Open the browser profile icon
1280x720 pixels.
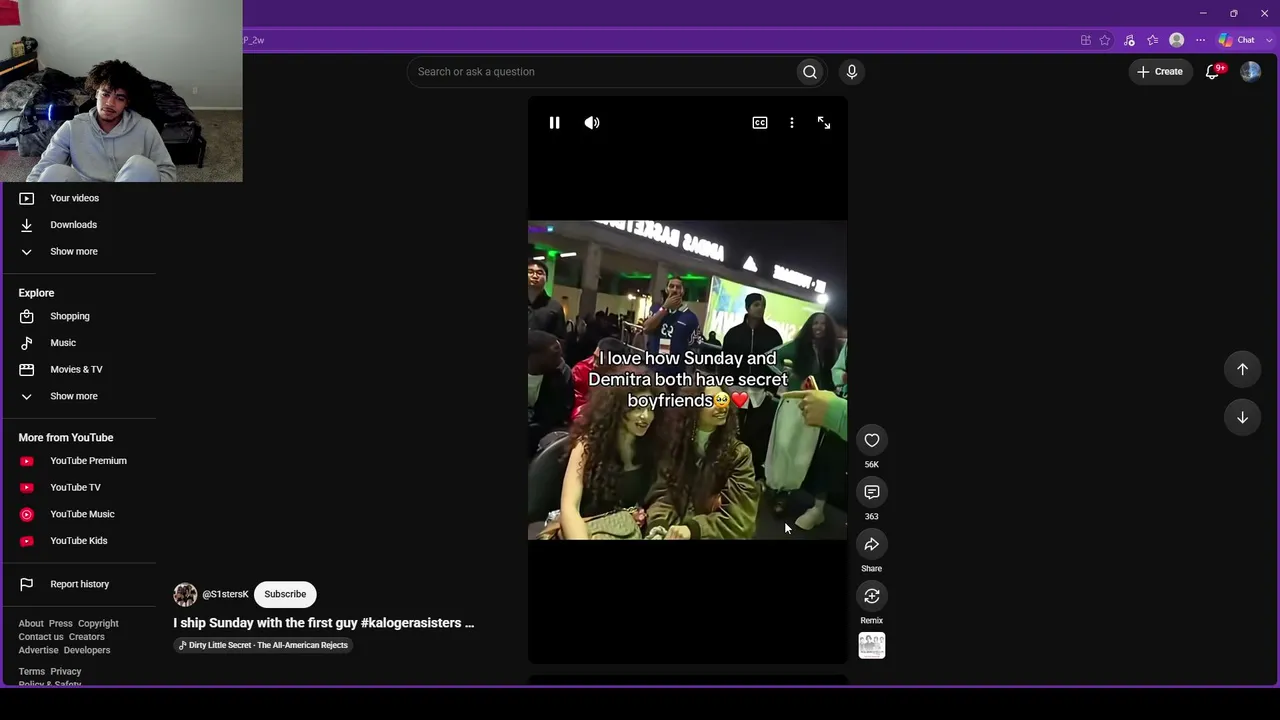pyautogui.click(x=1177, y=40)
